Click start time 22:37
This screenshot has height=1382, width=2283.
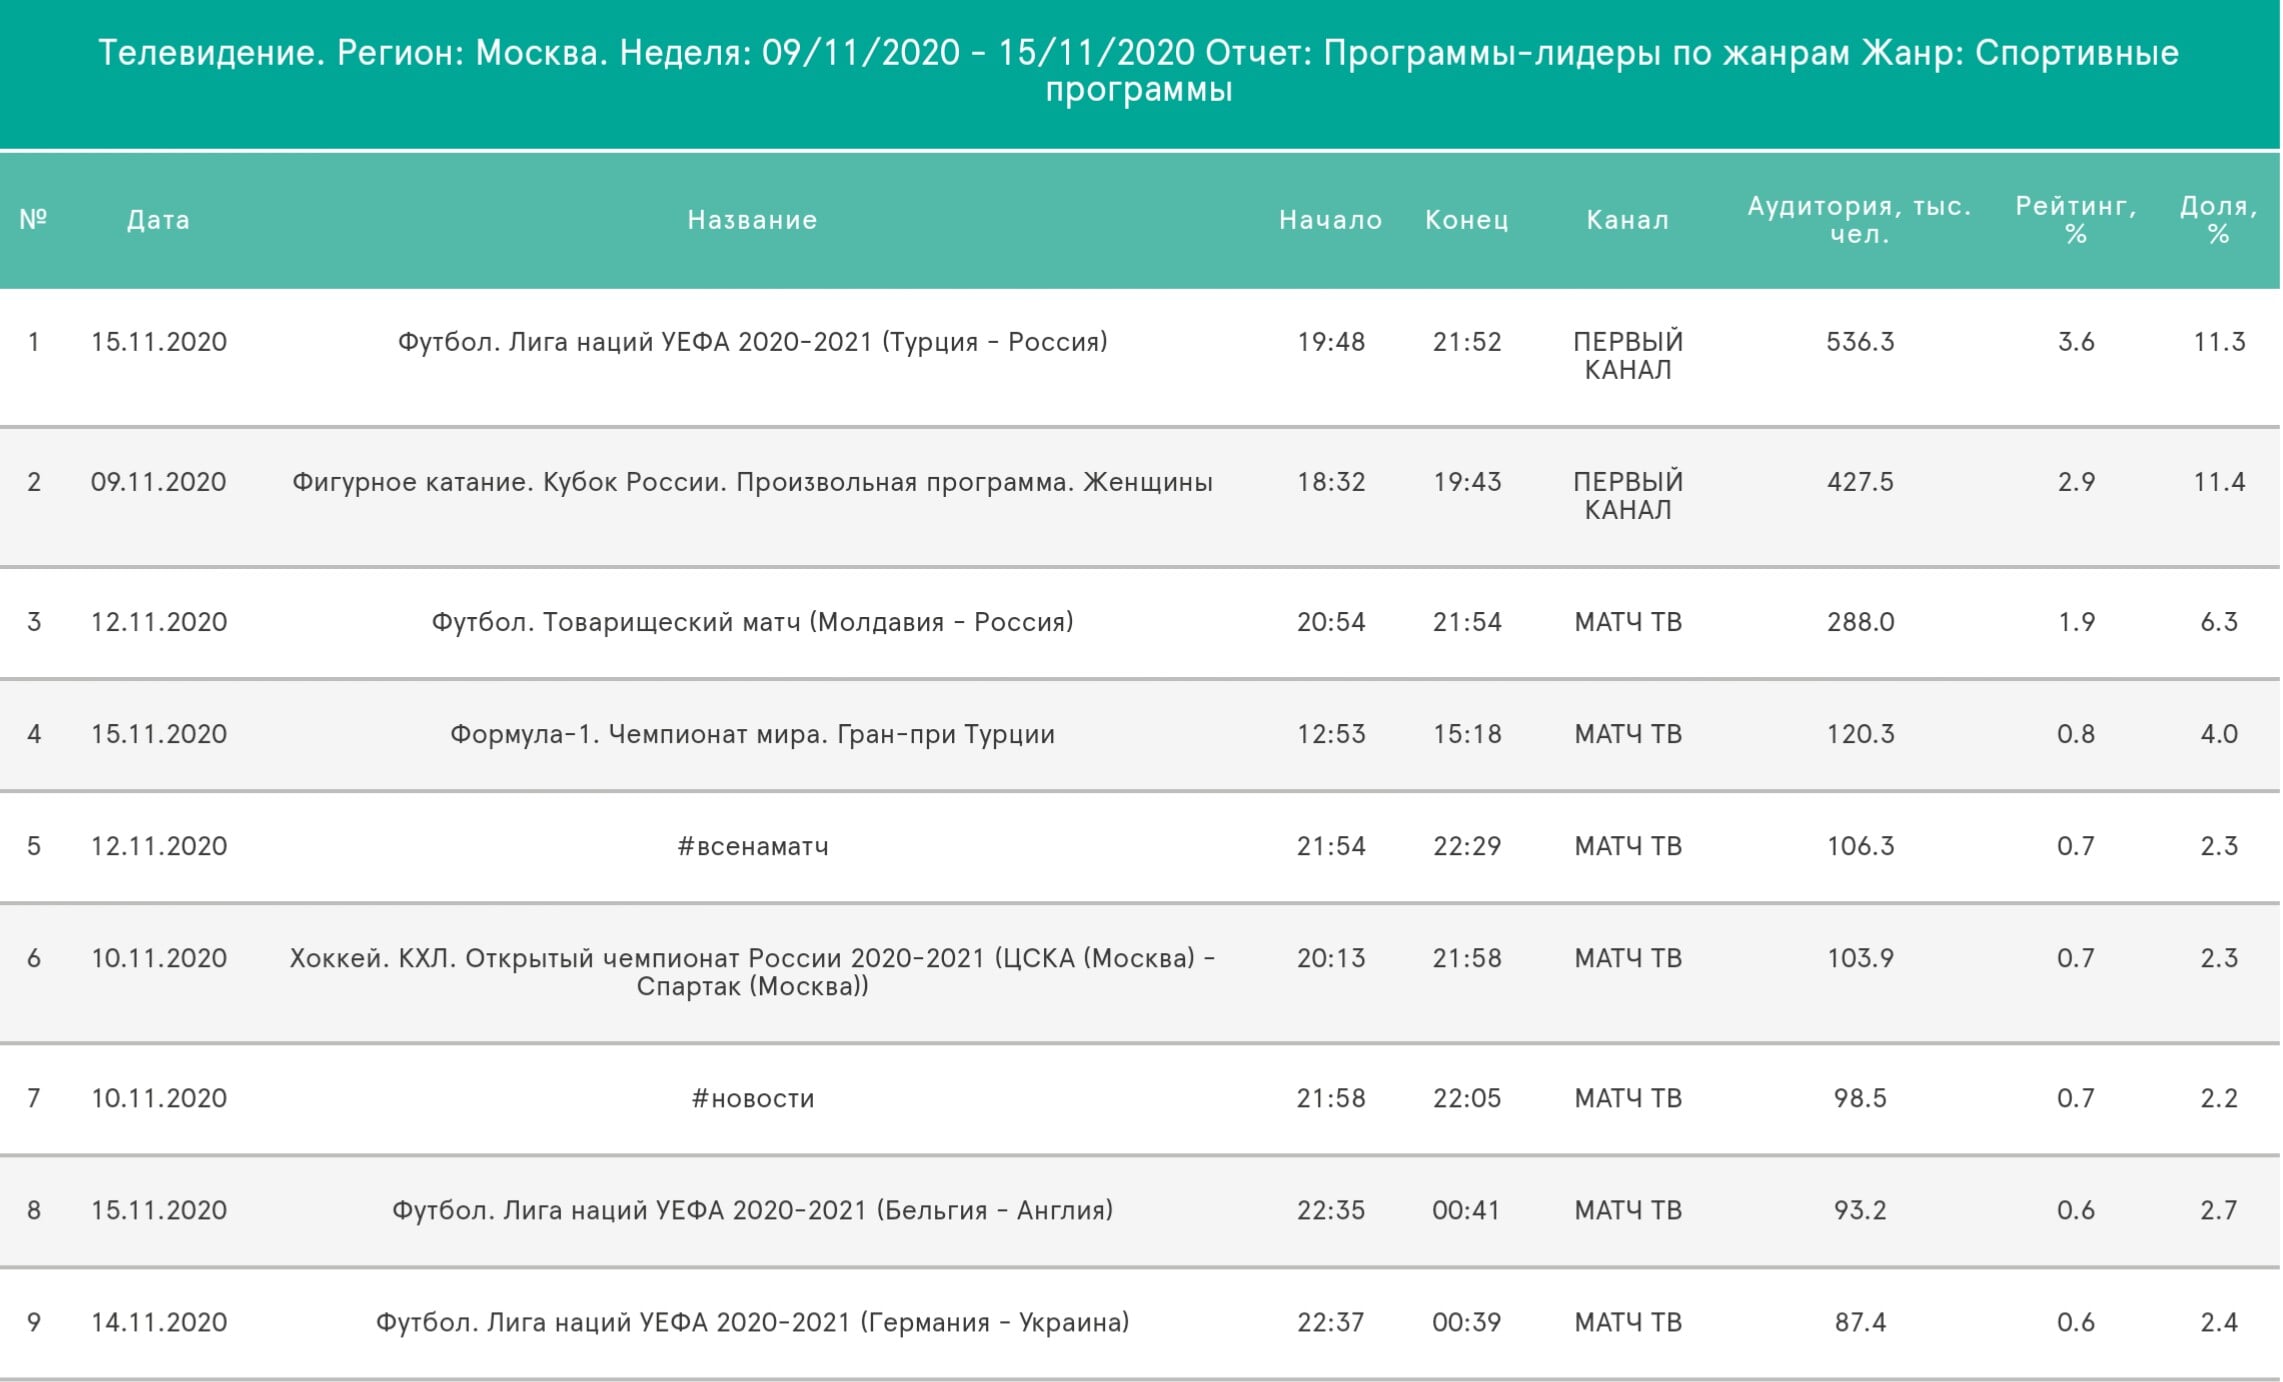pos(1331,1322)
